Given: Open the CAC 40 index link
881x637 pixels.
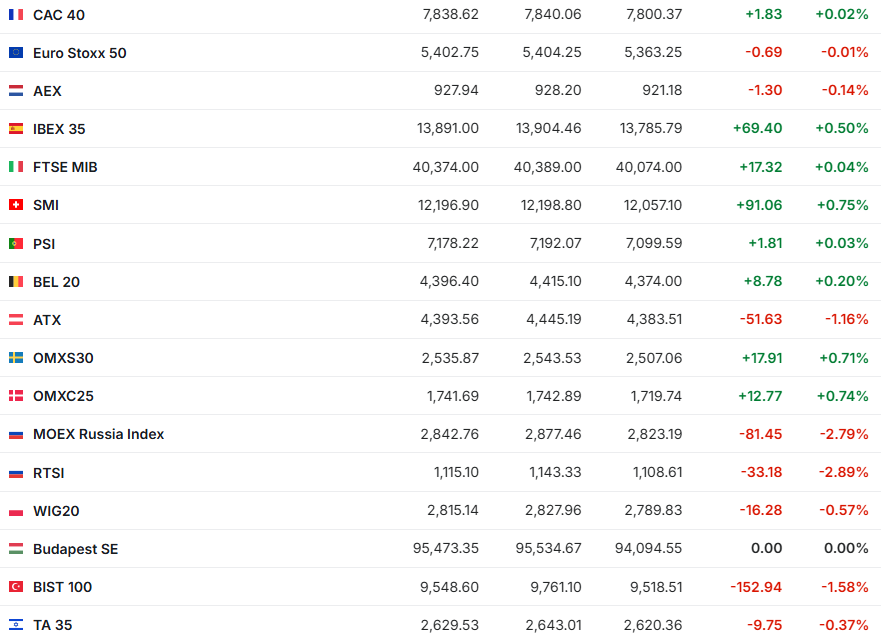Looking at the screenshot, I should point(59,14).
